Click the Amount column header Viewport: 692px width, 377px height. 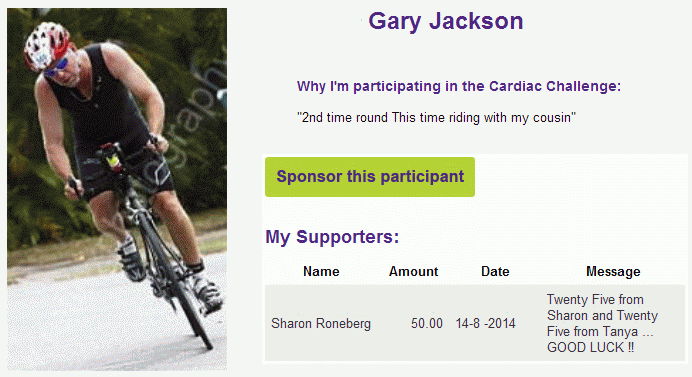click(x=414, y=271)
